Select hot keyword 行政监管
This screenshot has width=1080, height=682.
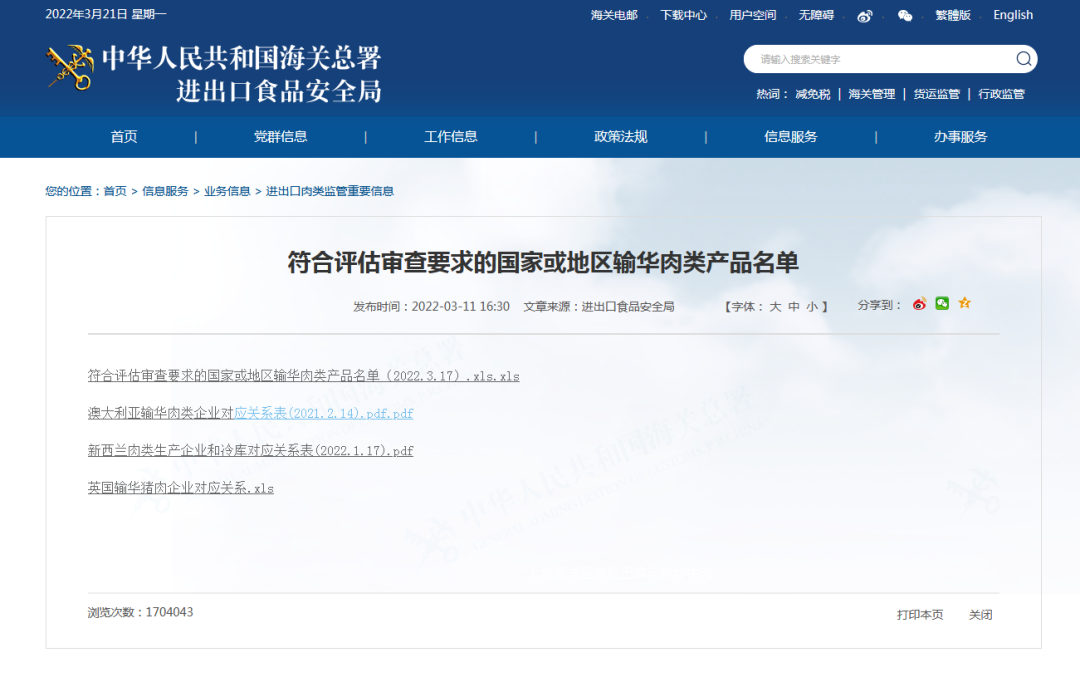tap(1001, 94)
